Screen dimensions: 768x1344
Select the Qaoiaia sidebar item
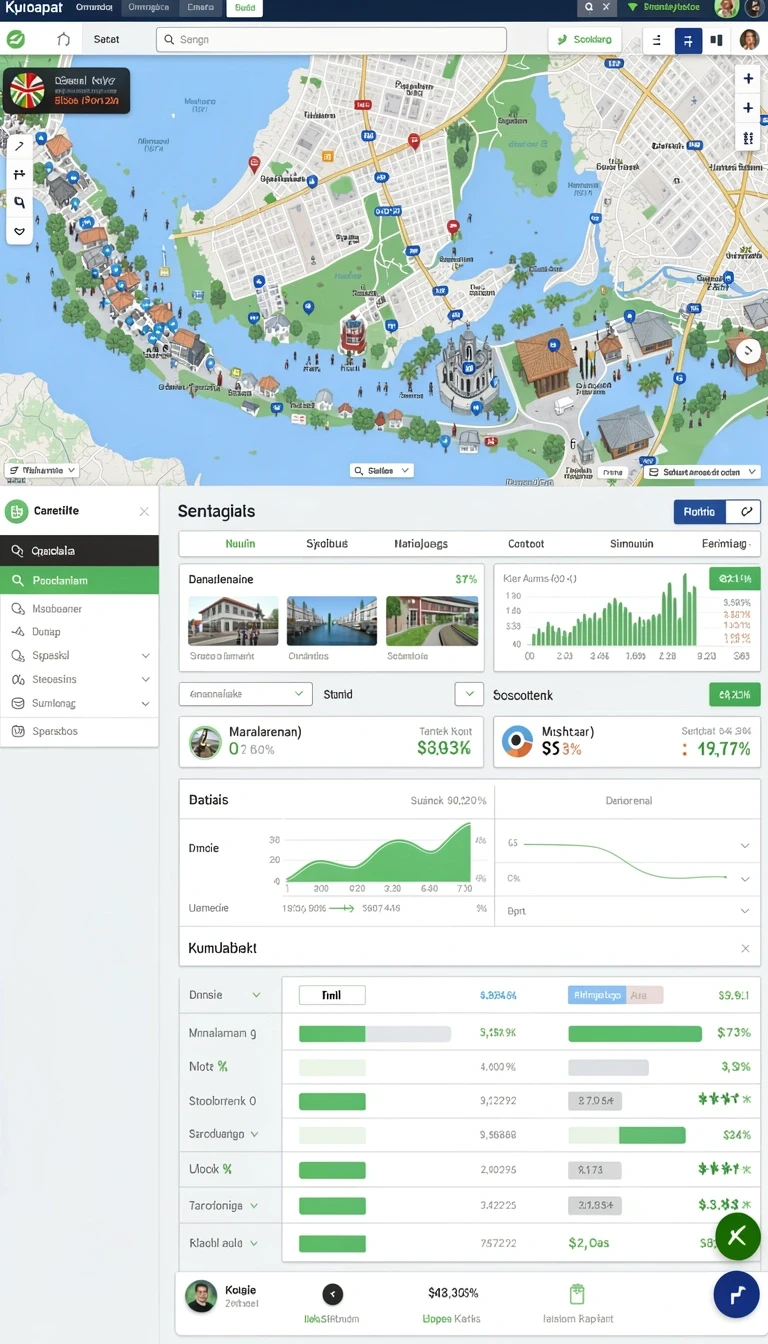(x=79, y=551)
